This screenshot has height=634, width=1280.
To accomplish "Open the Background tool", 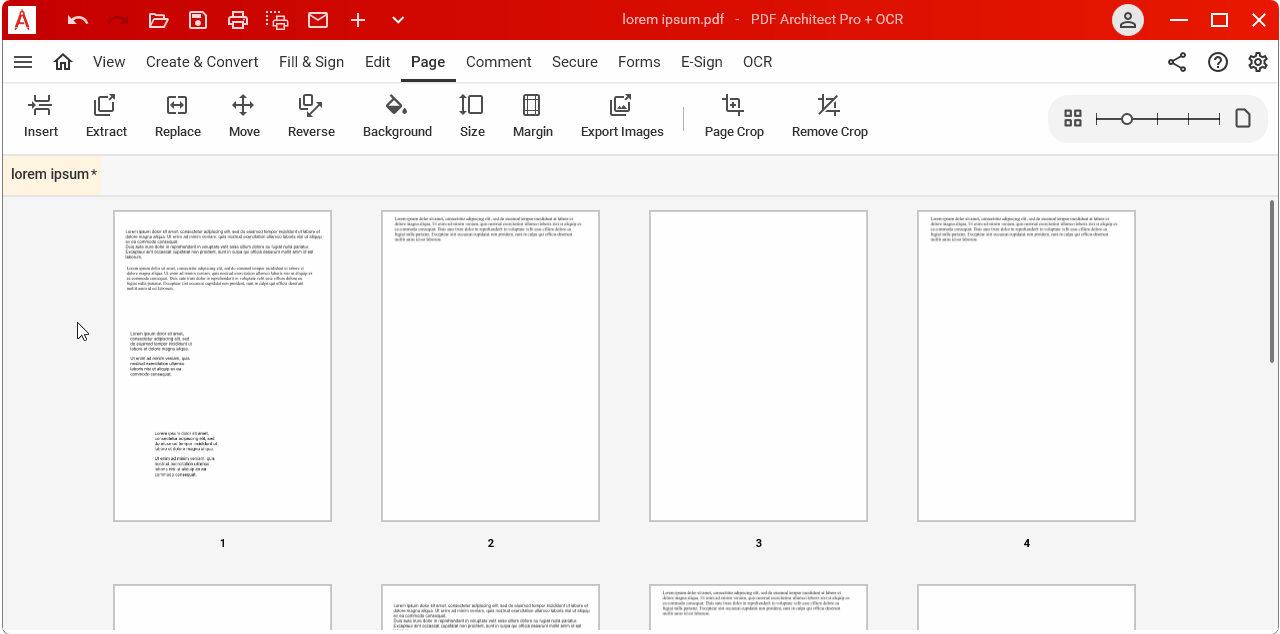I will [397, 117].
